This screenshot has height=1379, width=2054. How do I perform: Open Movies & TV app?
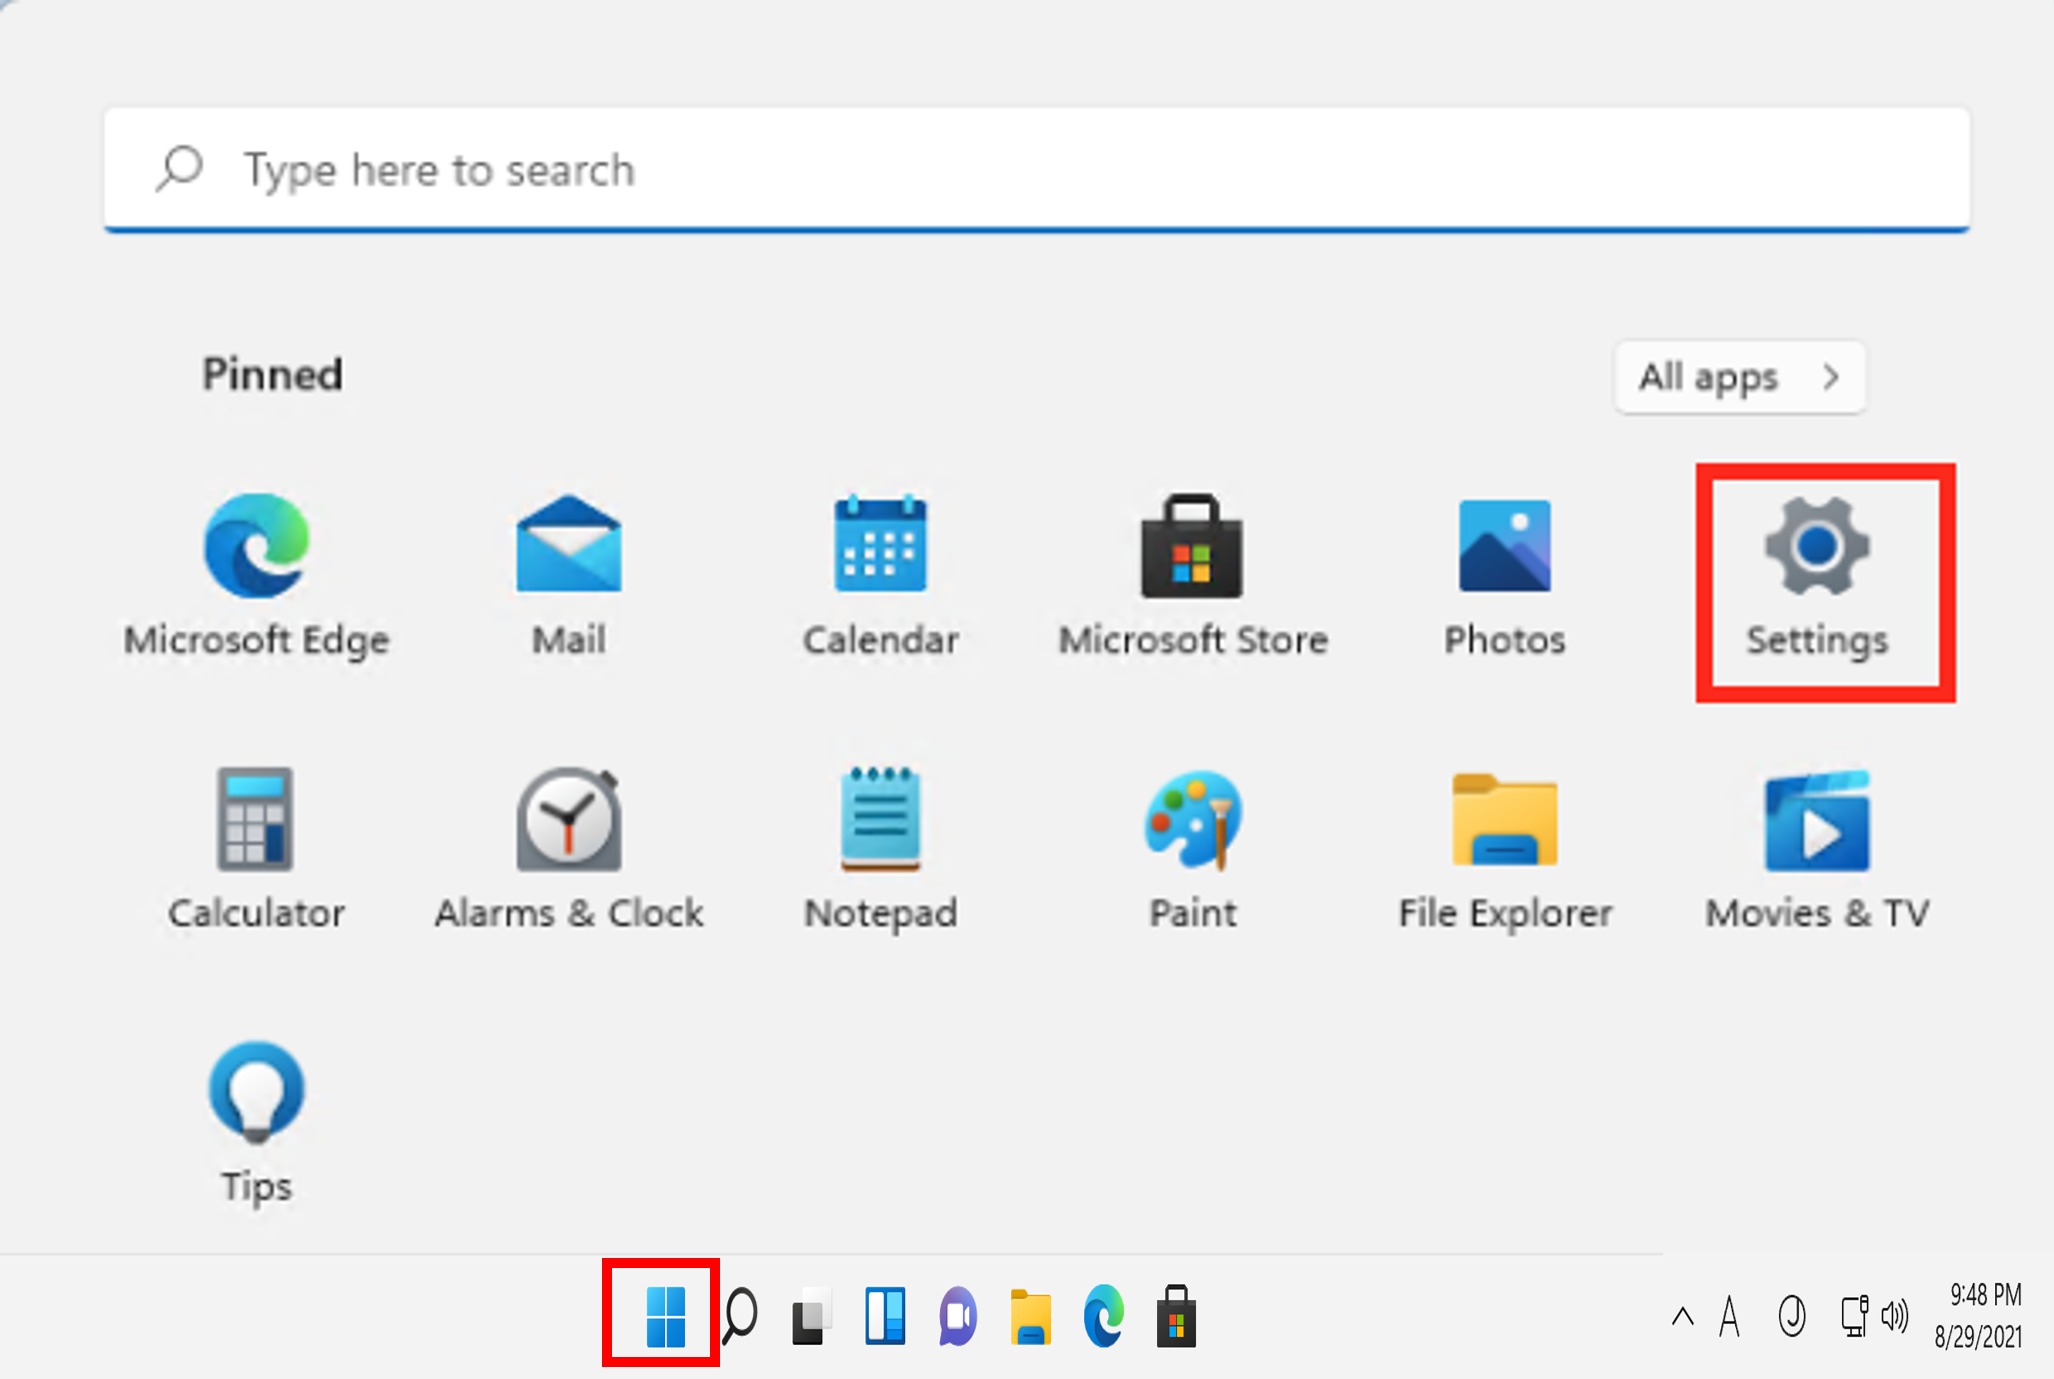pos(1816,822)
